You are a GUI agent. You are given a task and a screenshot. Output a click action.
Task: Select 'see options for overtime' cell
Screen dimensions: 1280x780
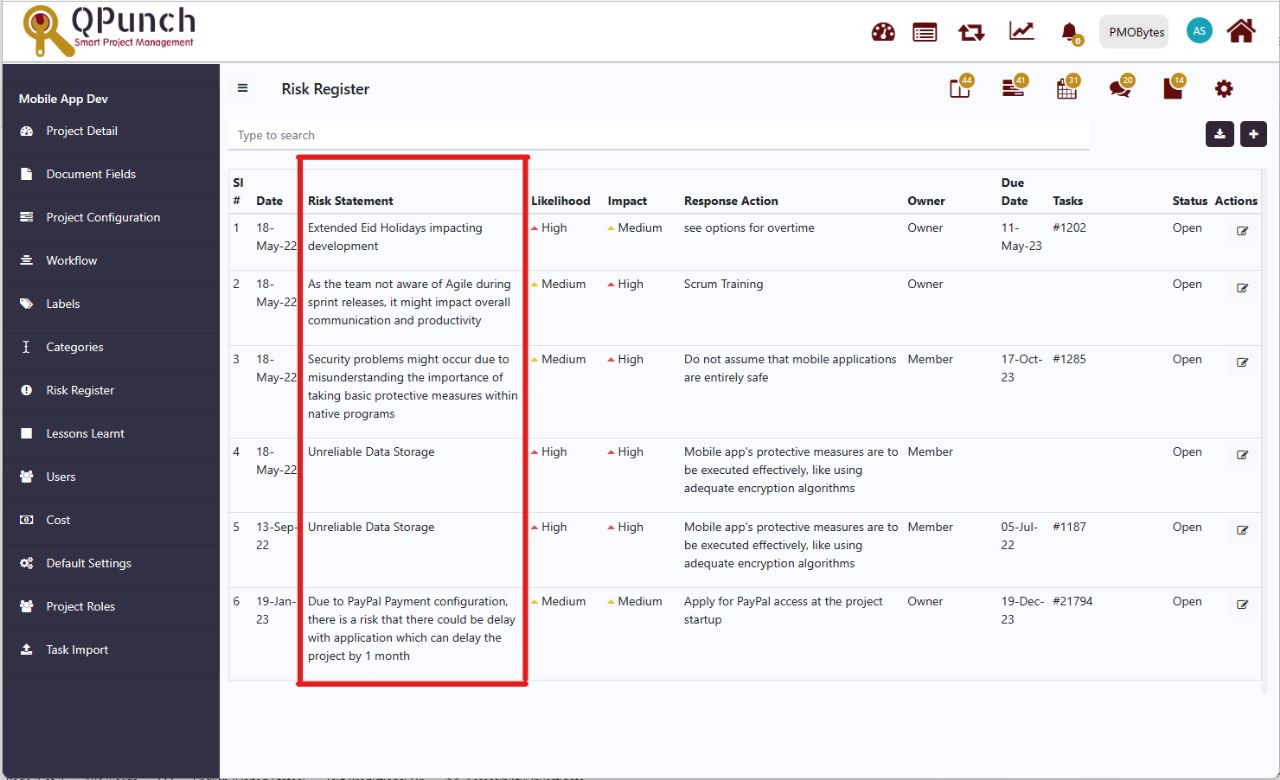tap(749, 228)
